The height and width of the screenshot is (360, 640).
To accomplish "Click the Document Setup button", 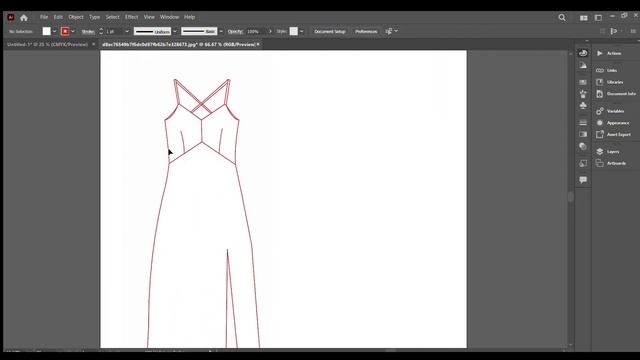I will point(330,31).
